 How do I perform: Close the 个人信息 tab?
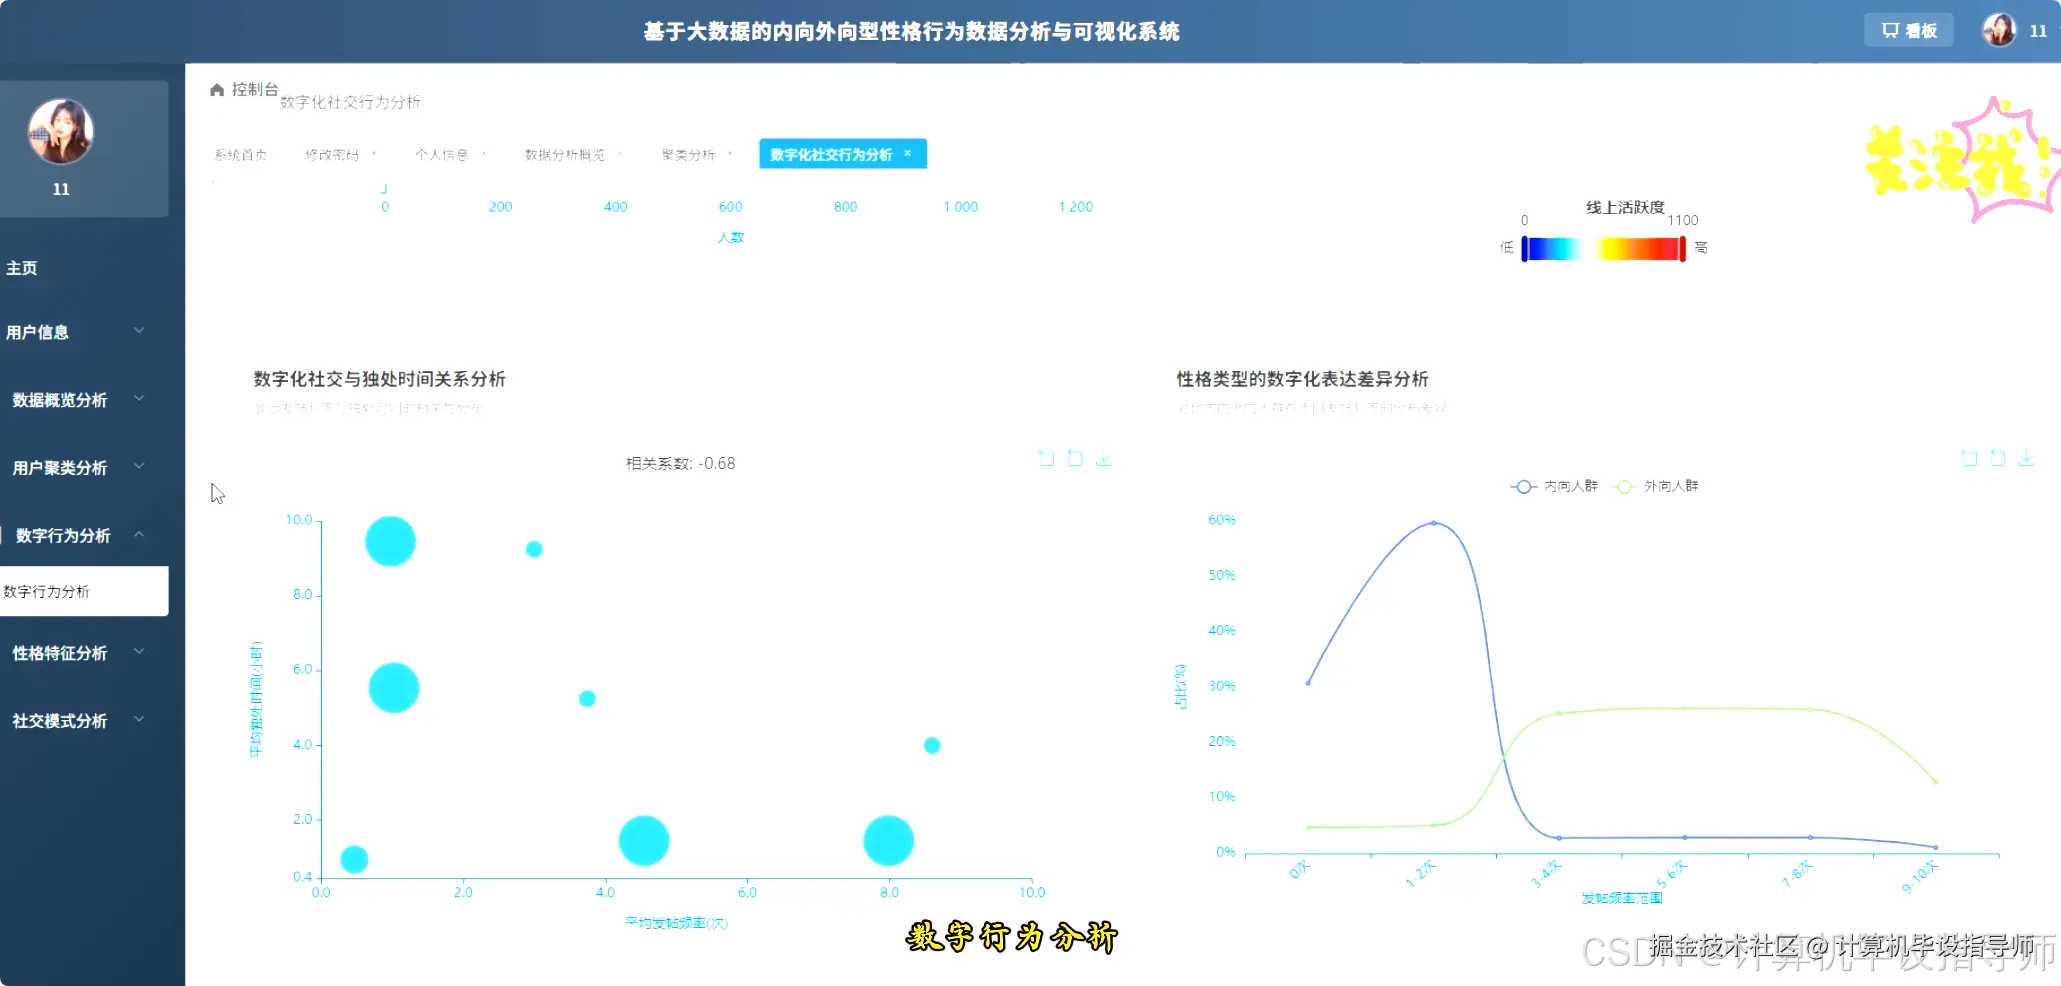[484, 153]
